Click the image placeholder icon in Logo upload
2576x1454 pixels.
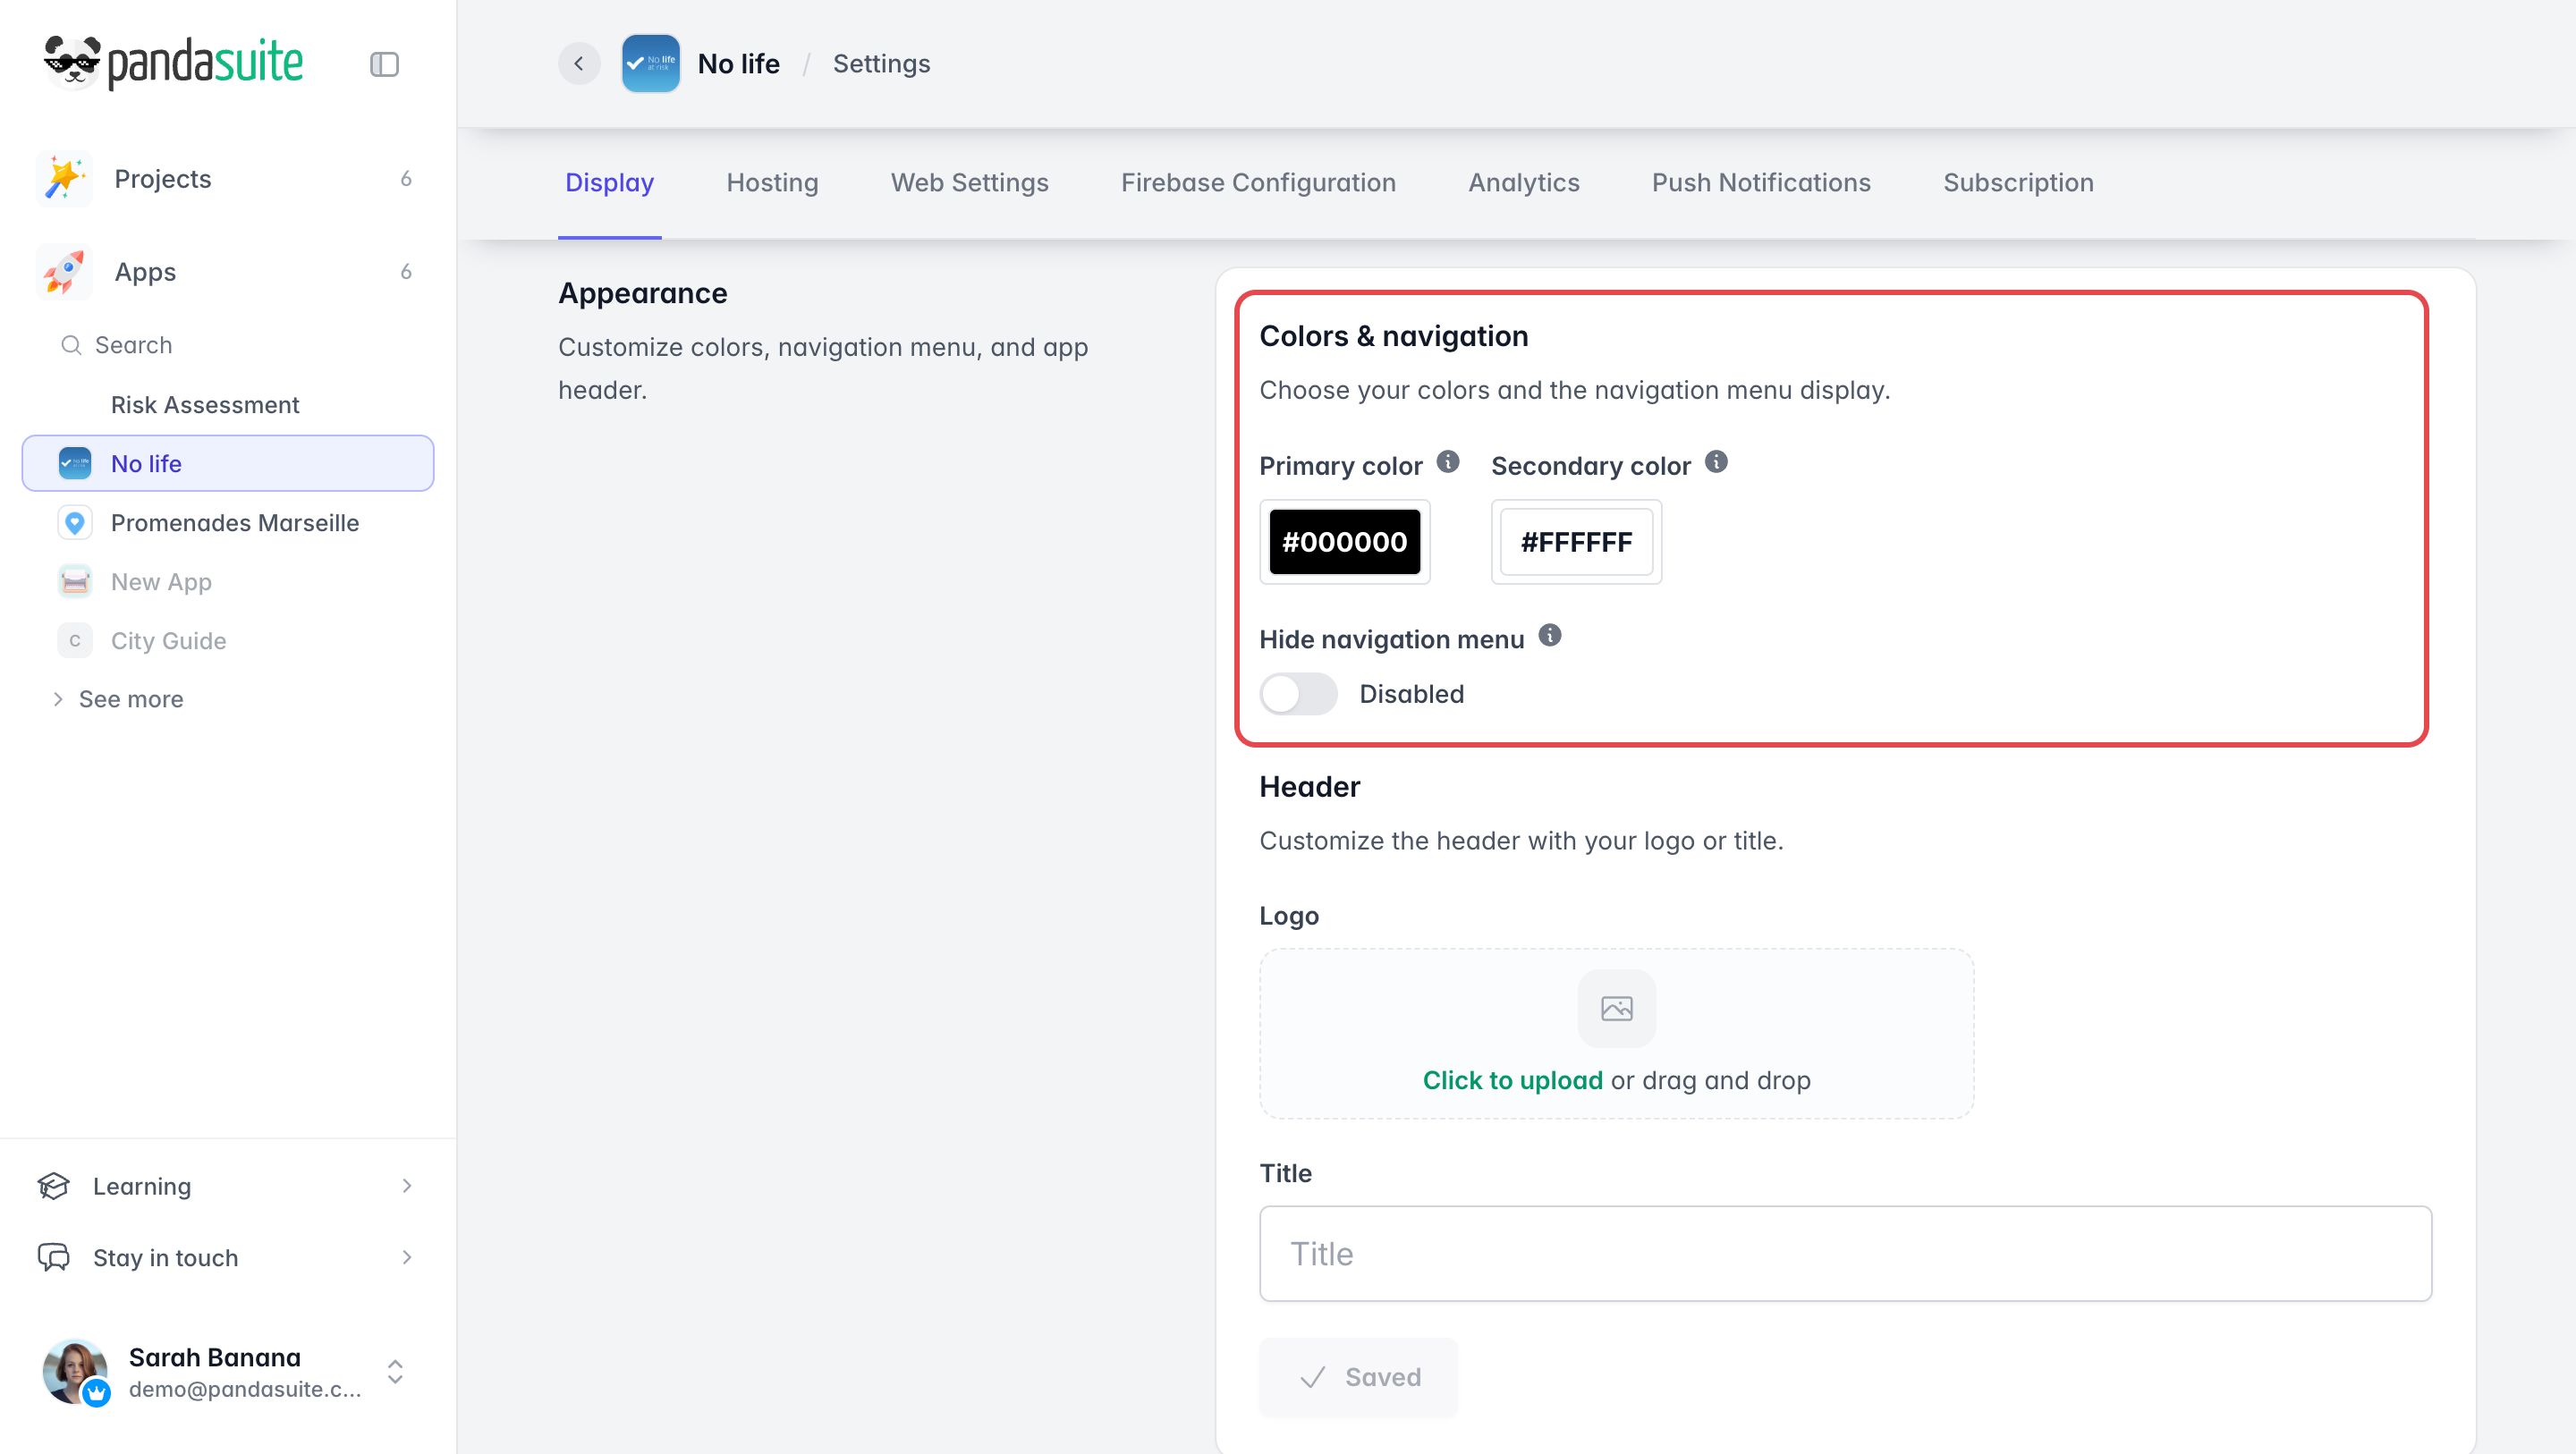point(1617,1008)
